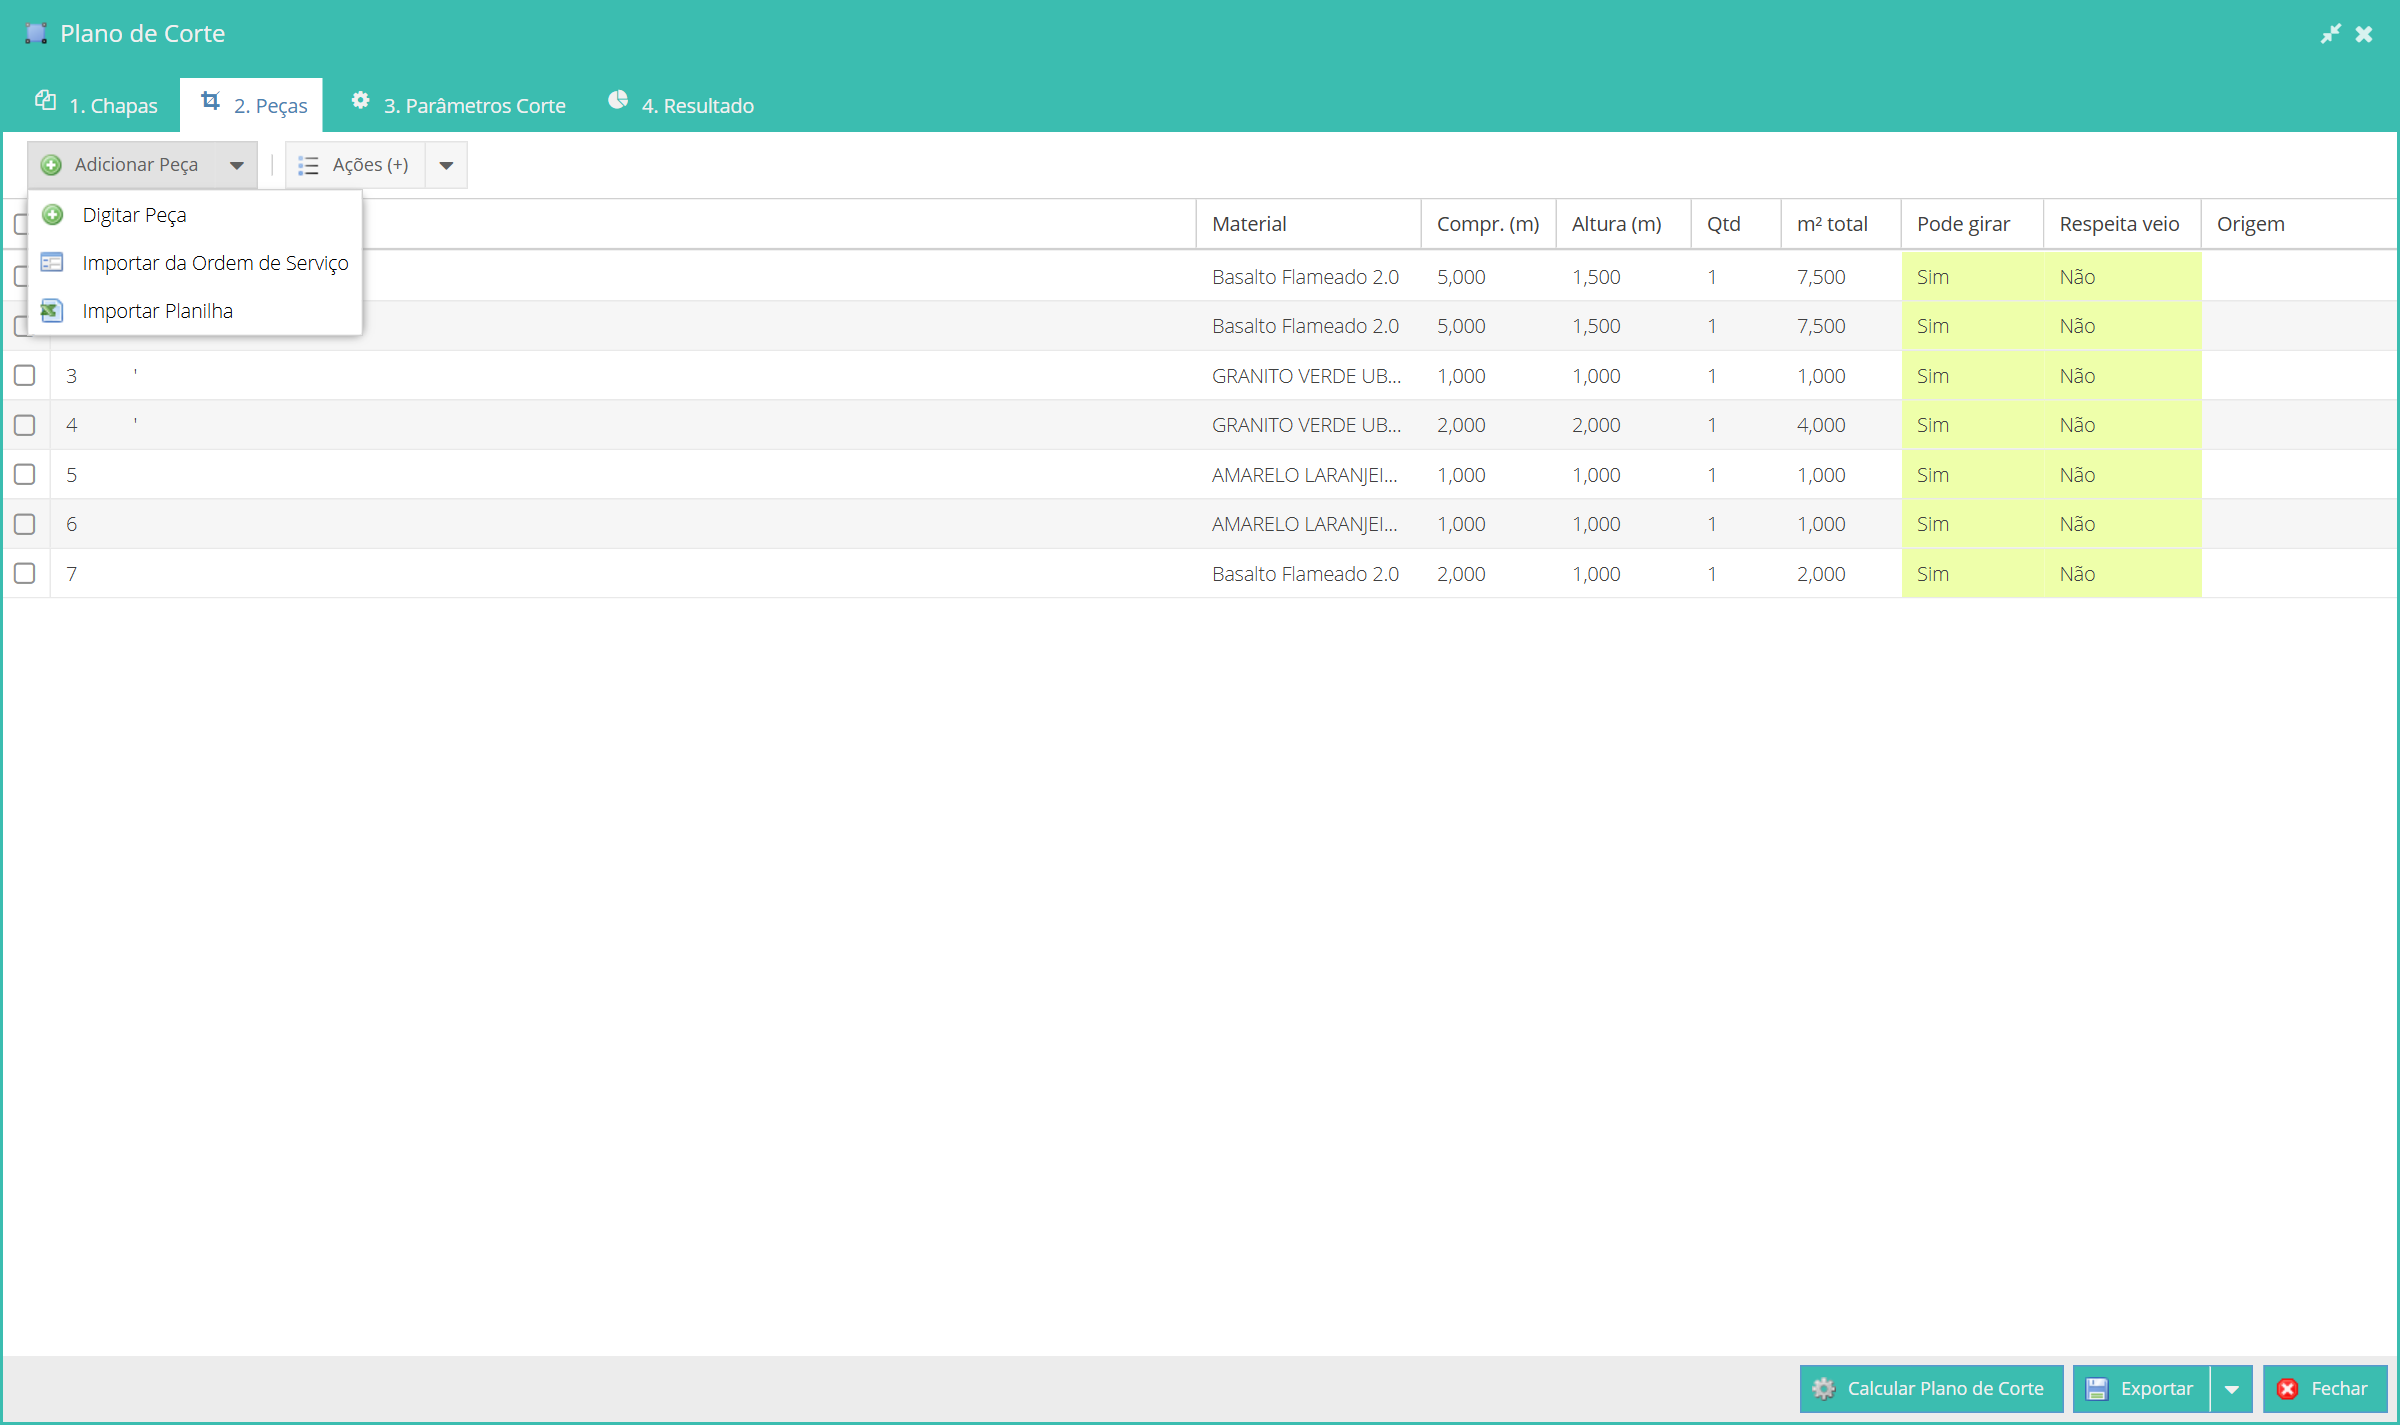Image resolution: width=2400 pixels, height=1425 pixels.
Task: Click Pode girar Sim cell in row 3
Action: click(1972, 376)
